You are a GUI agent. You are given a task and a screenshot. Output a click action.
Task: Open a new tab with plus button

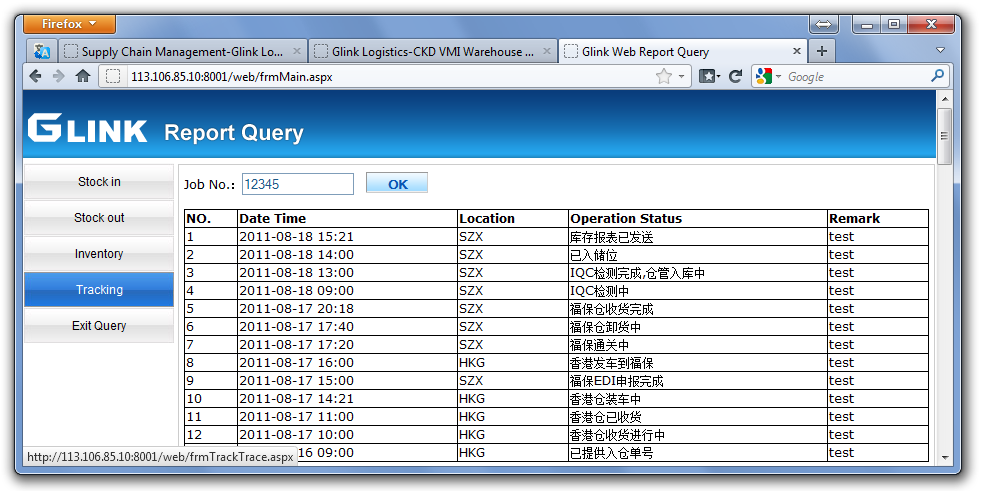822,51
